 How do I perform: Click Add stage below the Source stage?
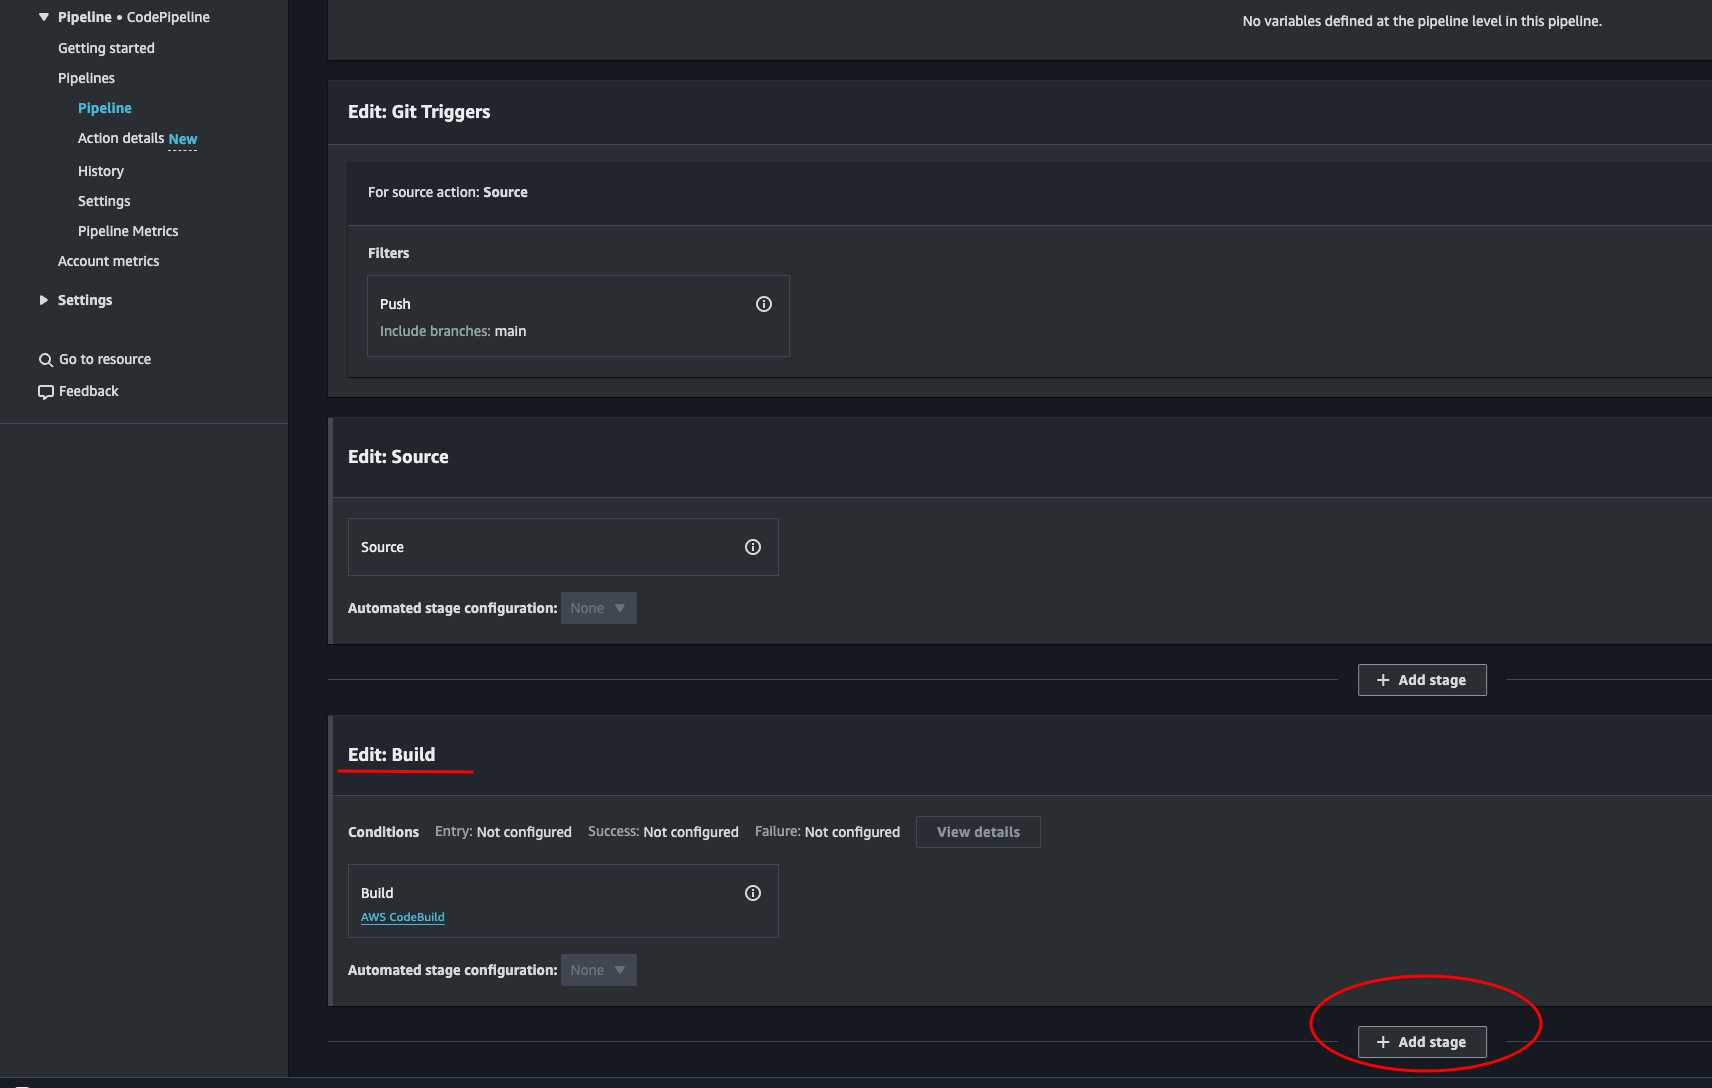click(1421, 679)
